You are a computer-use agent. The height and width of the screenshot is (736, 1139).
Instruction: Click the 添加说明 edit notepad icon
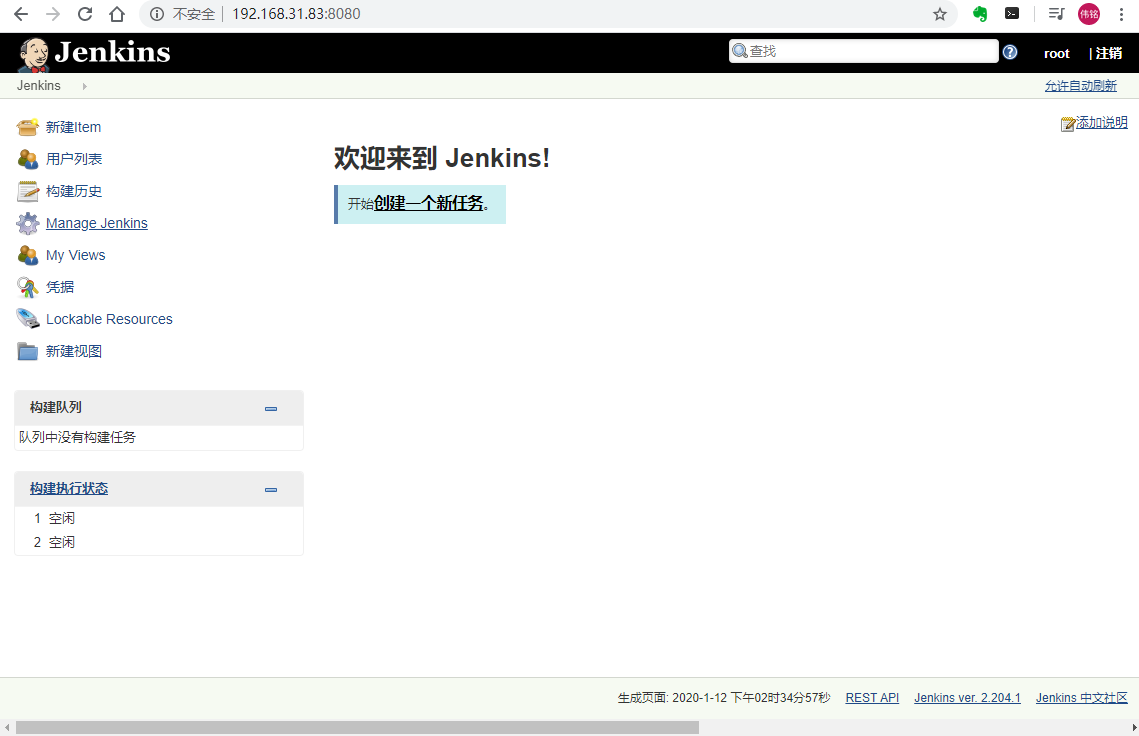pos(1068,124)
